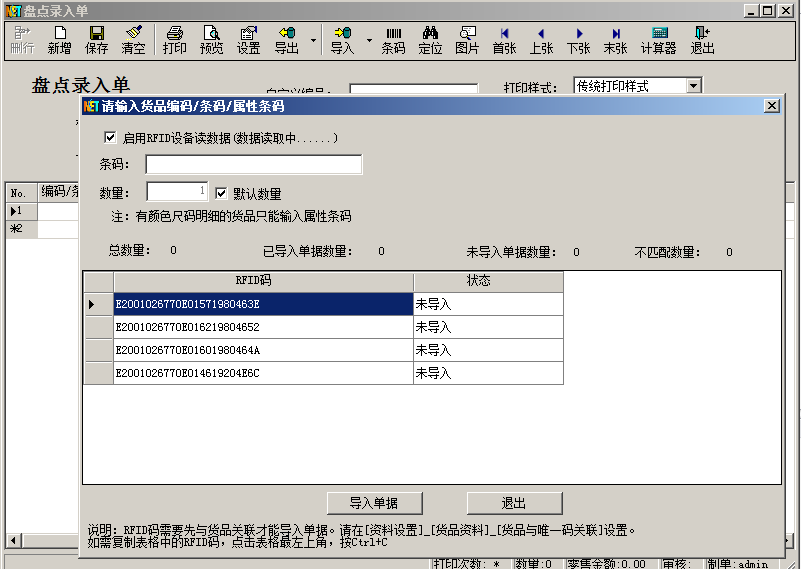Image resolution: width=801 pixels, height=569 pixels.
Task: Click the 条码 barcode input field
Action: coord(254,164)
